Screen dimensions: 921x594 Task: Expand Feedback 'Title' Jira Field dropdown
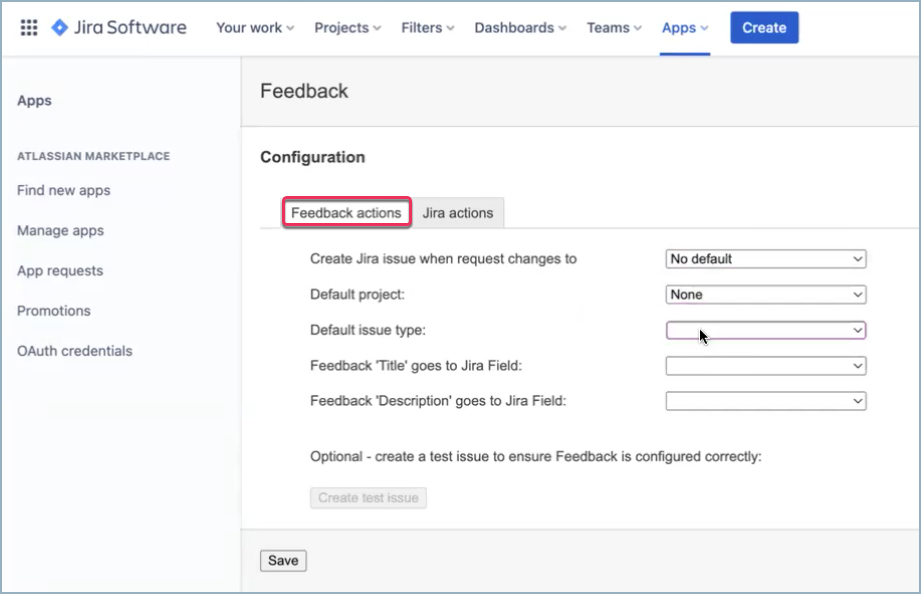[766, 366]
